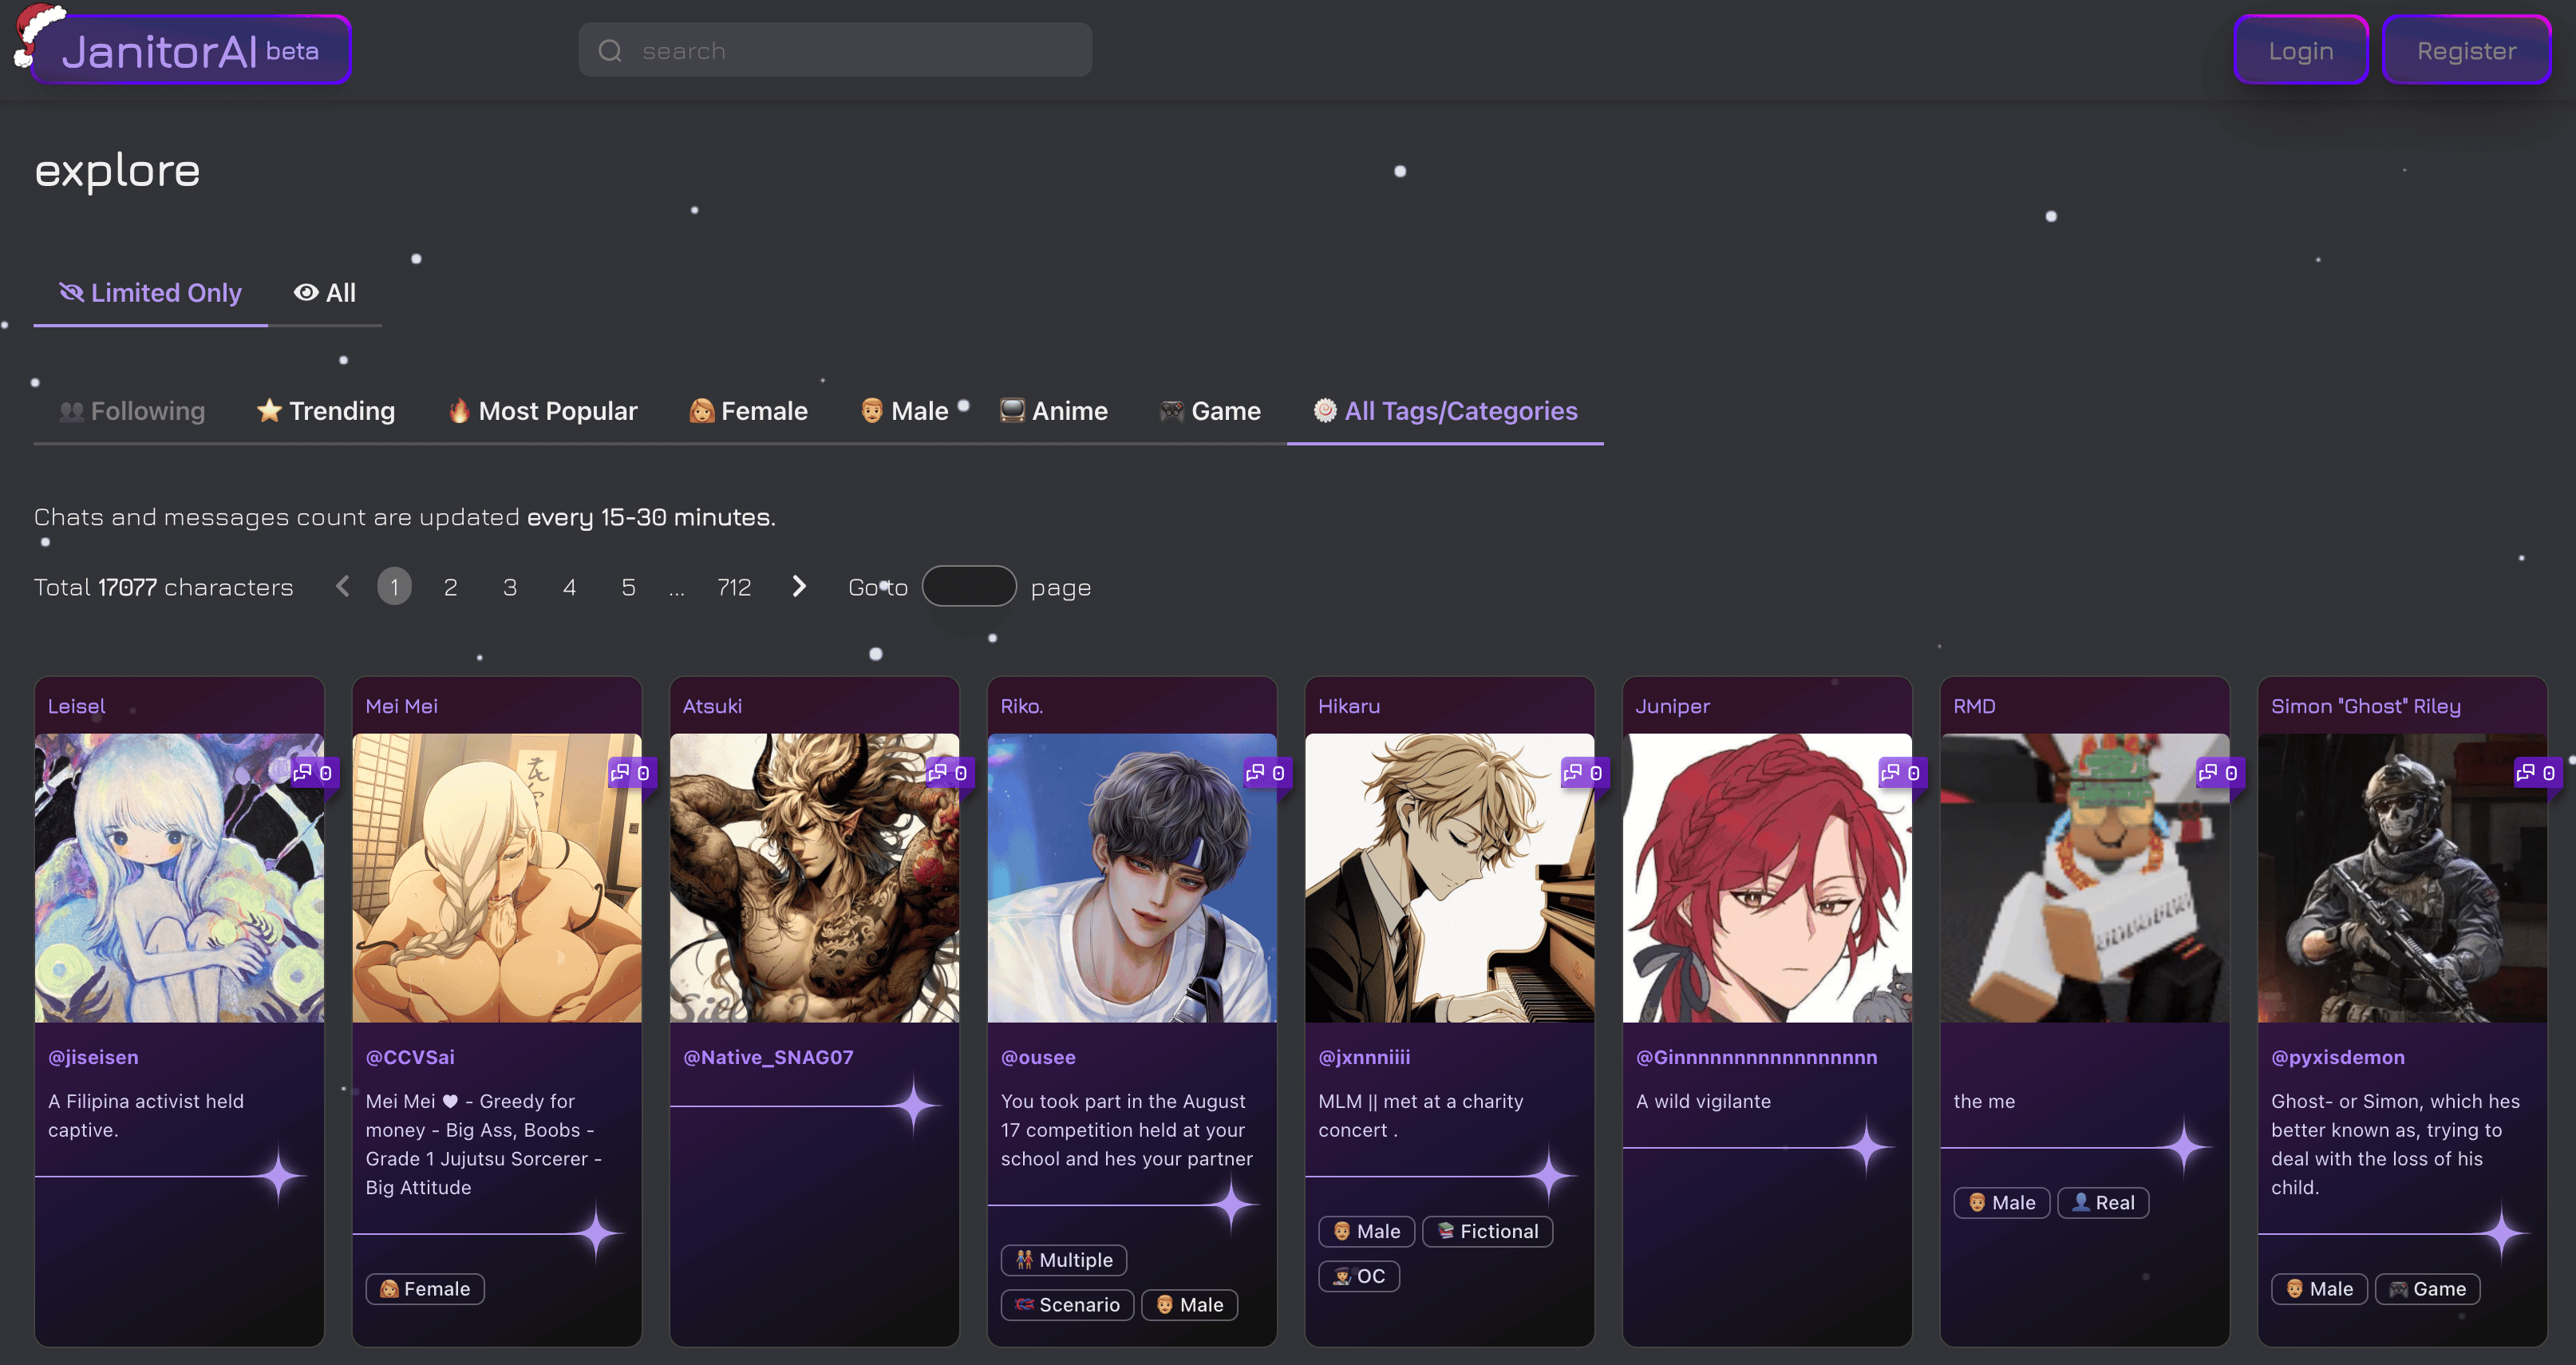Select the Trending tab
Viewport: 2576px width, 1365px height.
click(x=326, y=411)
